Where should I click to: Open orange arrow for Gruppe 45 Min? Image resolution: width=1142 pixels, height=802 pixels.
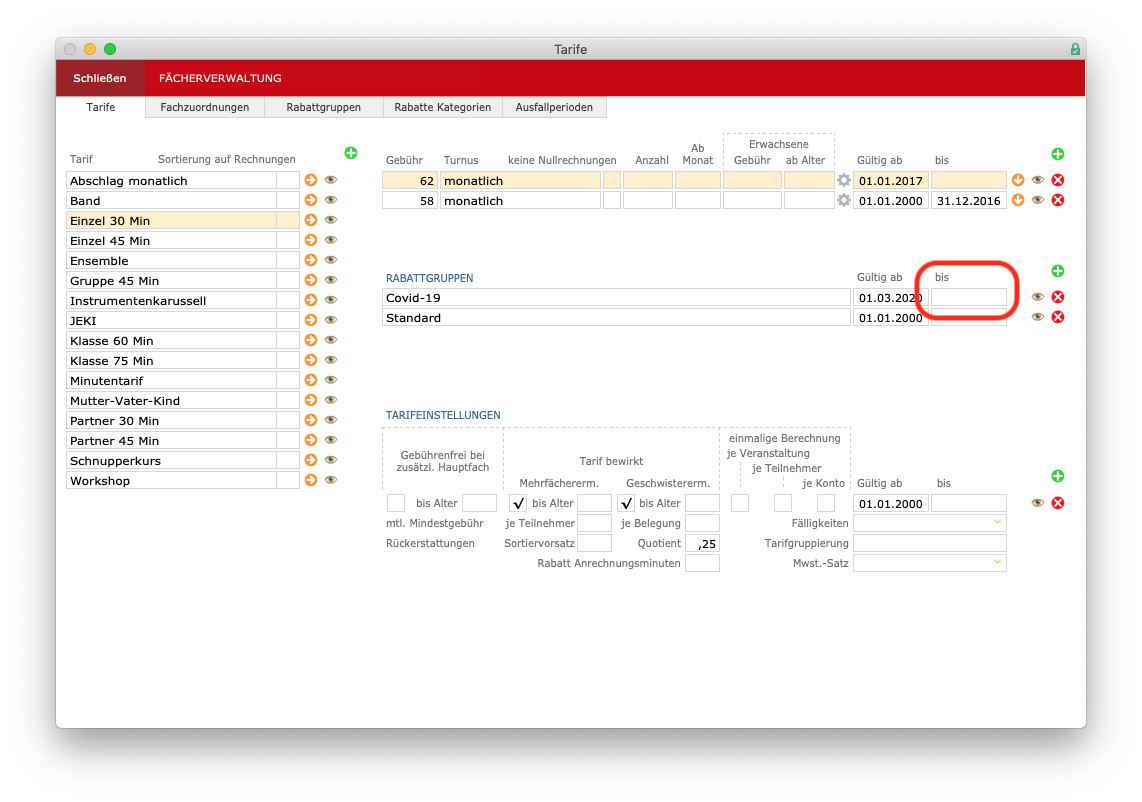[x=311, y=280]
